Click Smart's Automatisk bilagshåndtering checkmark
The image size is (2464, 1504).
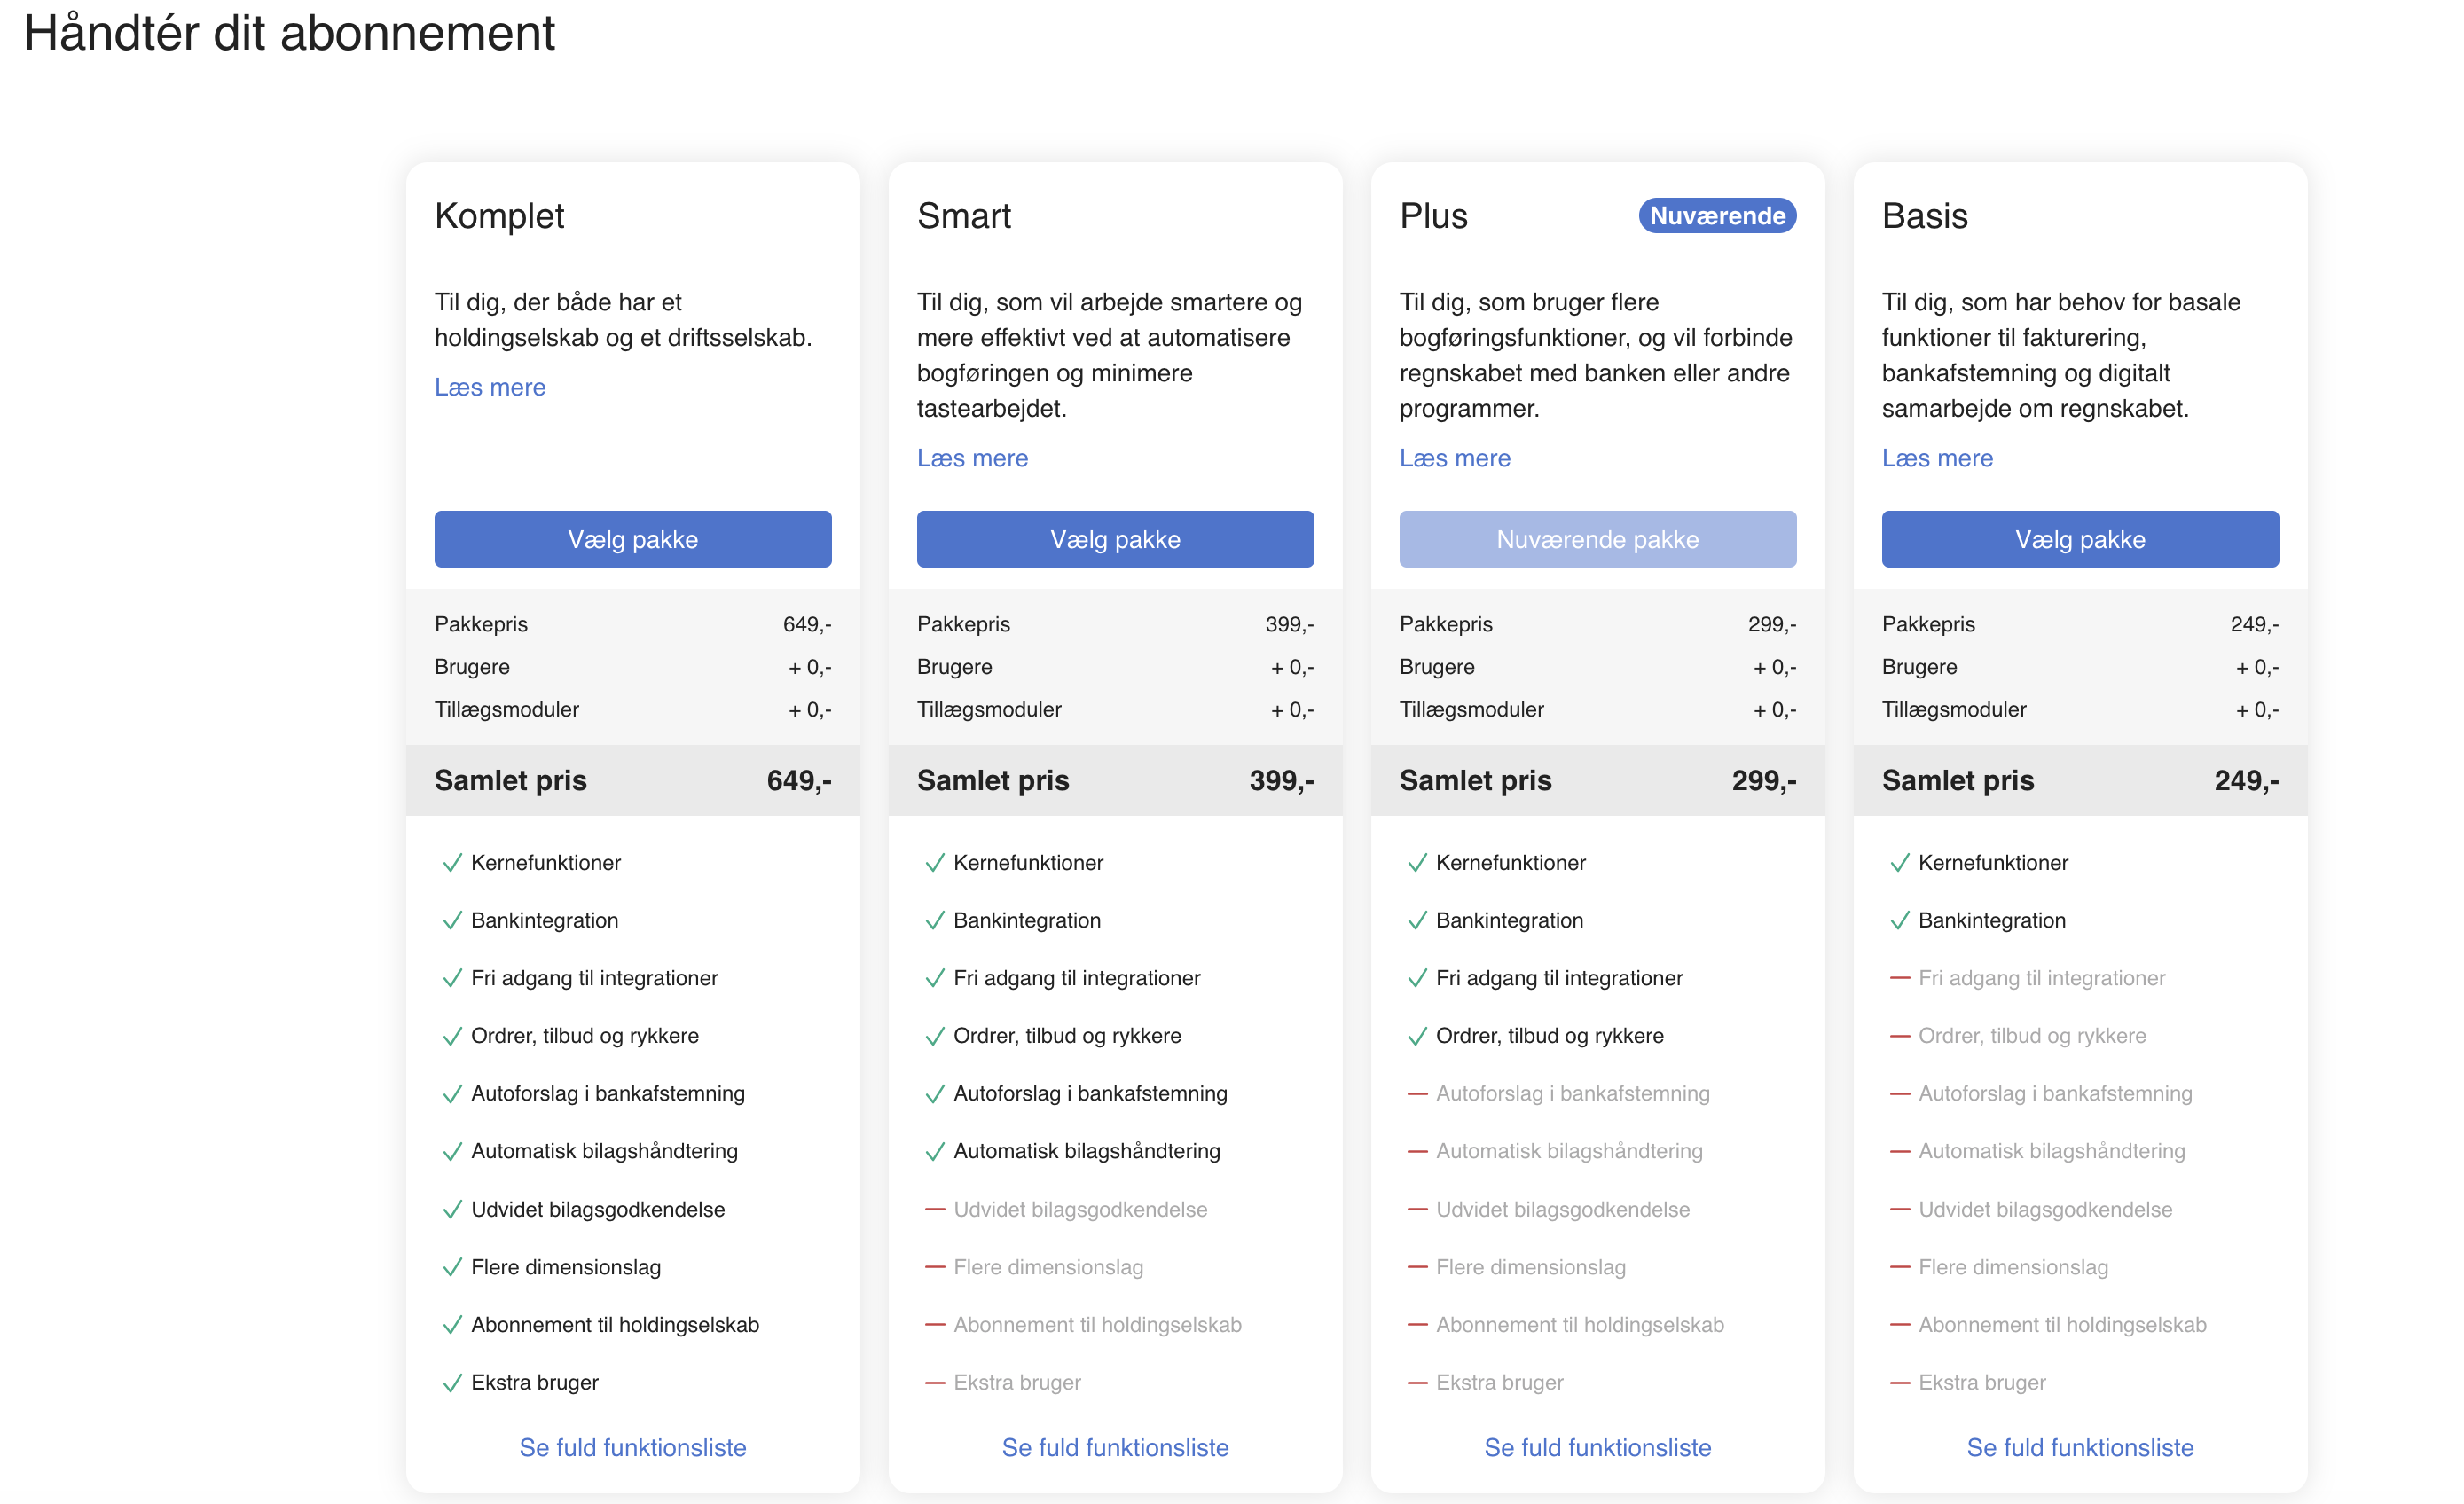(x=935, y=1151)
